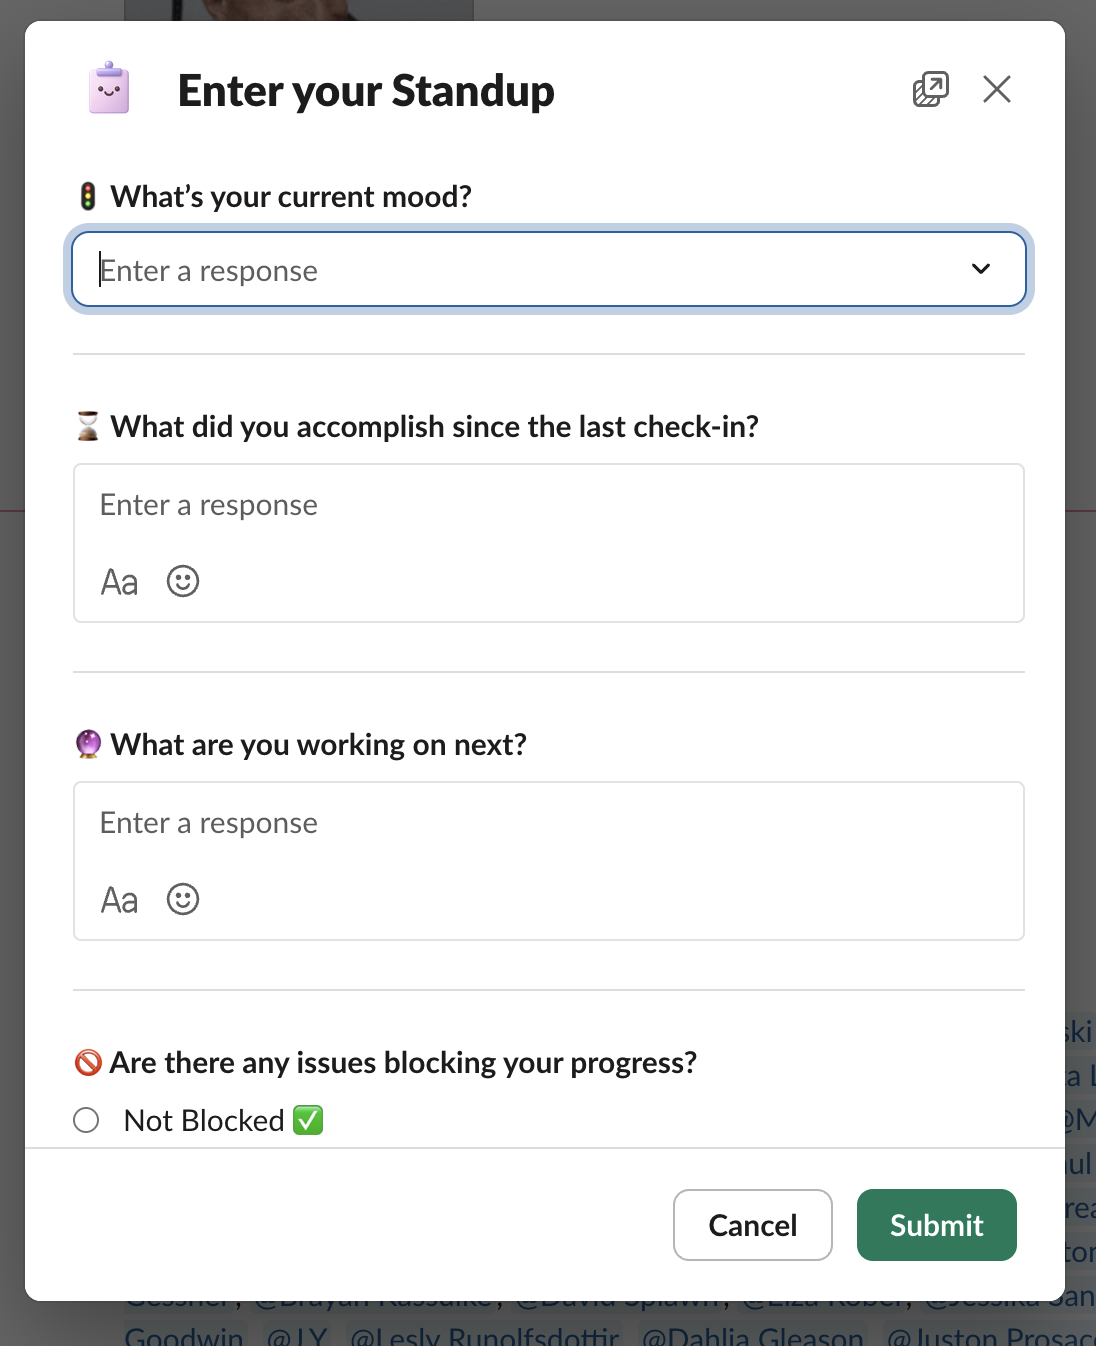Screen dimensions: 1096x1346
Task: Close the Enter your Standup dialog
Action: [x=997, y=90]
